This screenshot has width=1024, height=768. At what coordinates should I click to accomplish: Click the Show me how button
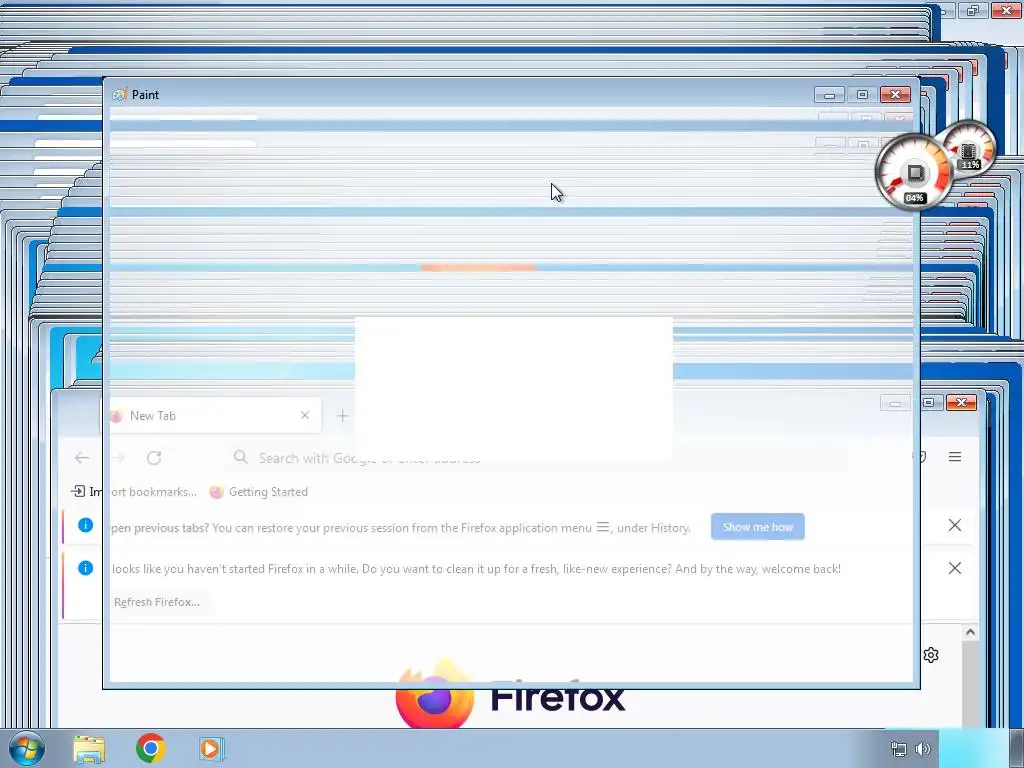(758, 527)
